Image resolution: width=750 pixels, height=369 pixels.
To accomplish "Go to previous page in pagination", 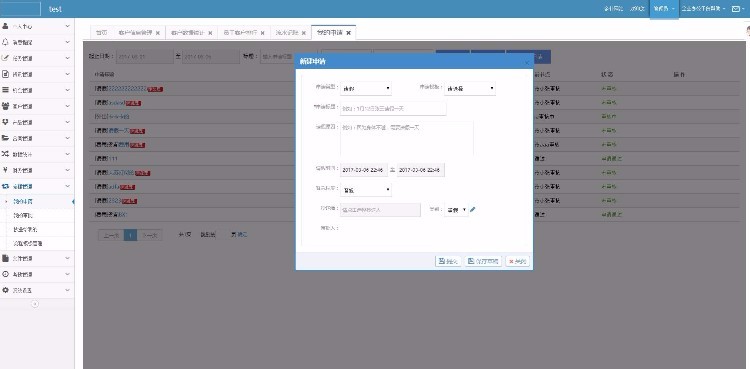I will pyautogui.click(x=111, y=235).
